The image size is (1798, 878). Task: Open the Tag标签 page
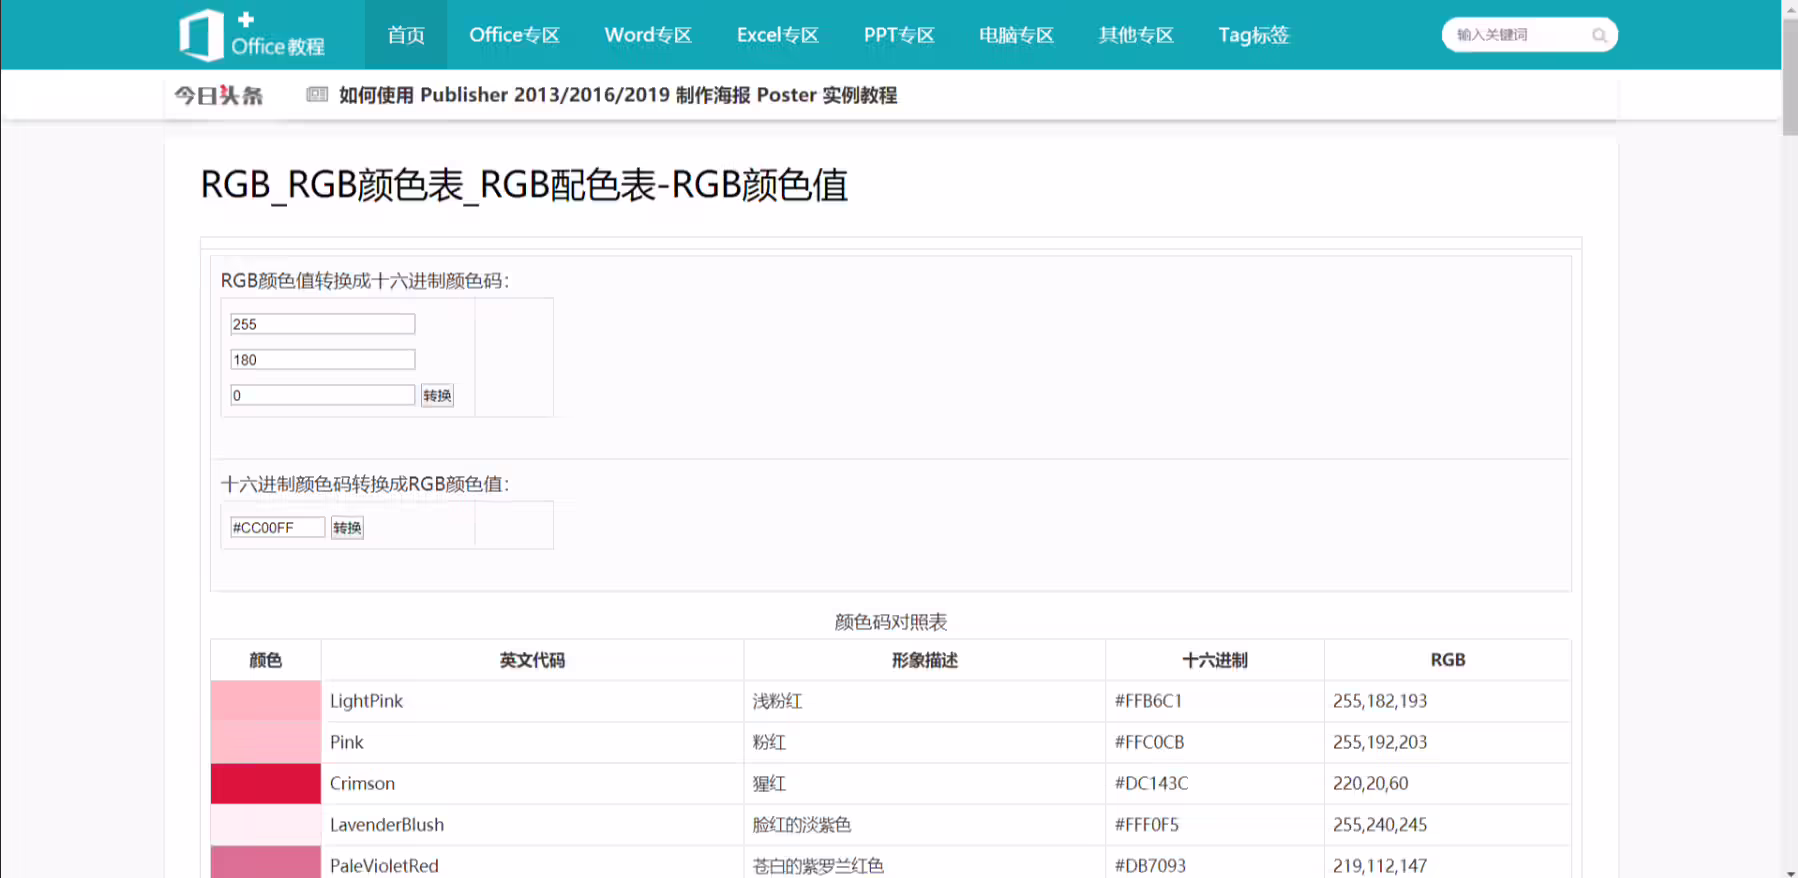point(1254,35)
